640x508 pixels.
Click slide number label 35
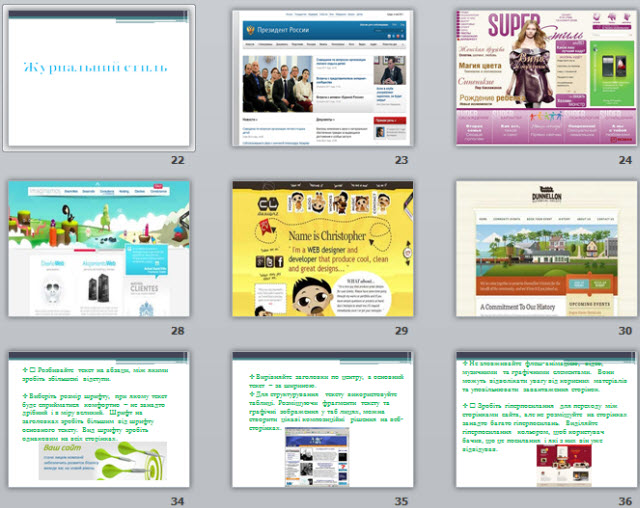click(x=401, y=501)
